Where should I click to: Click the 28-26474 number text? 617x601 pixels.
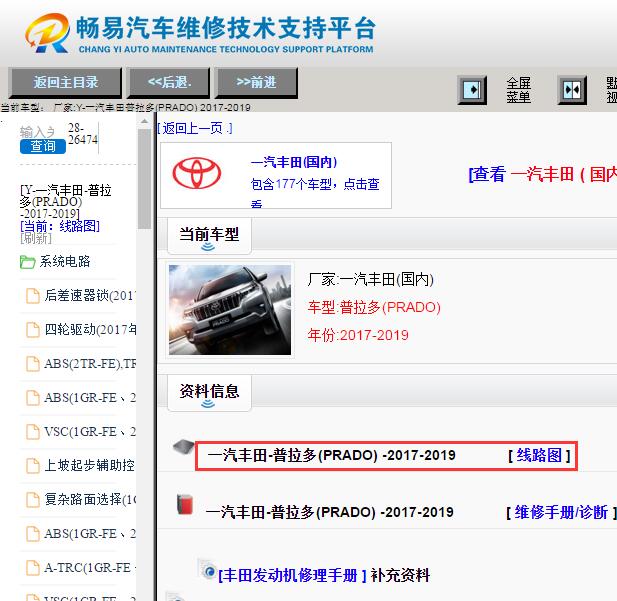(x=83, y=134)
